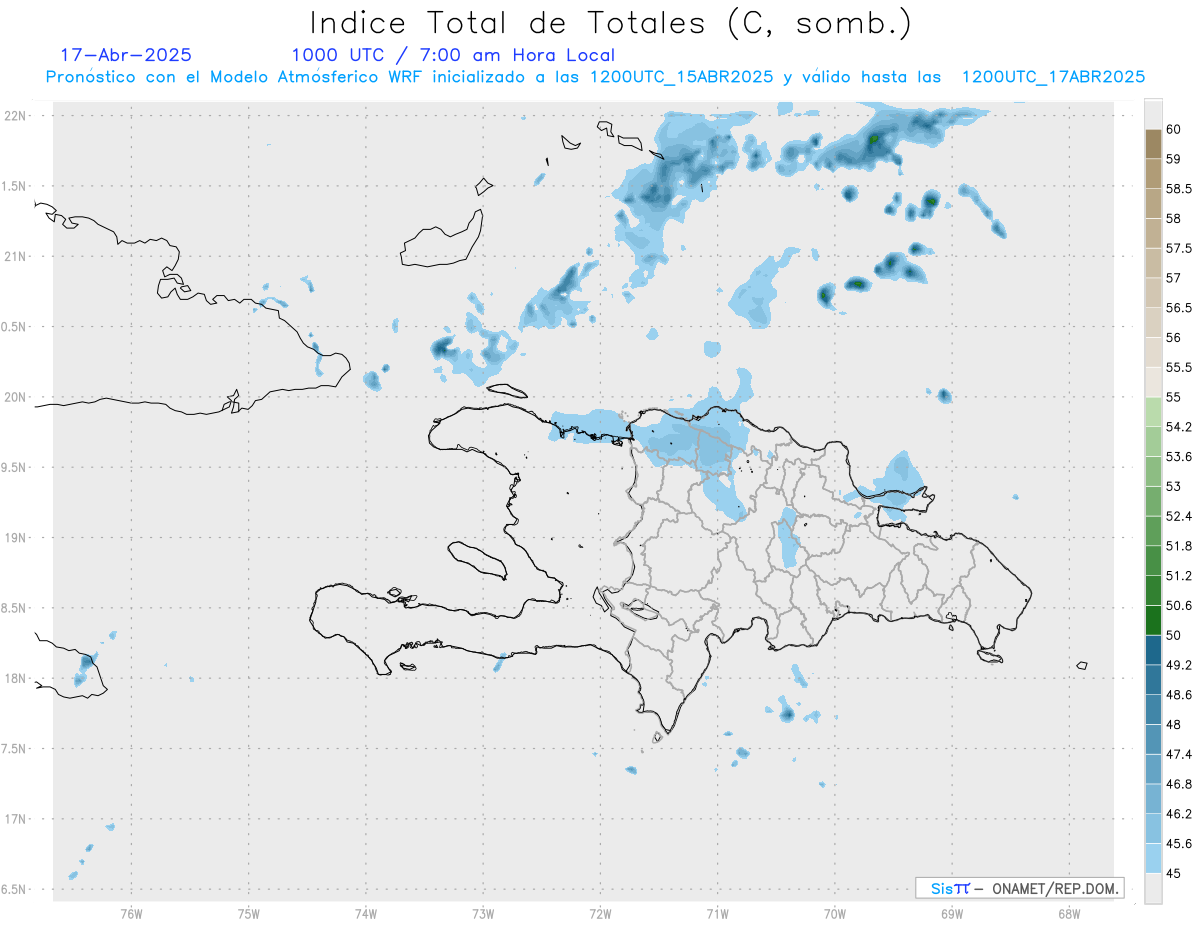The image size is (1200, 927).
Task: Click the '71W' longitude label
Action: pos(717,914)
